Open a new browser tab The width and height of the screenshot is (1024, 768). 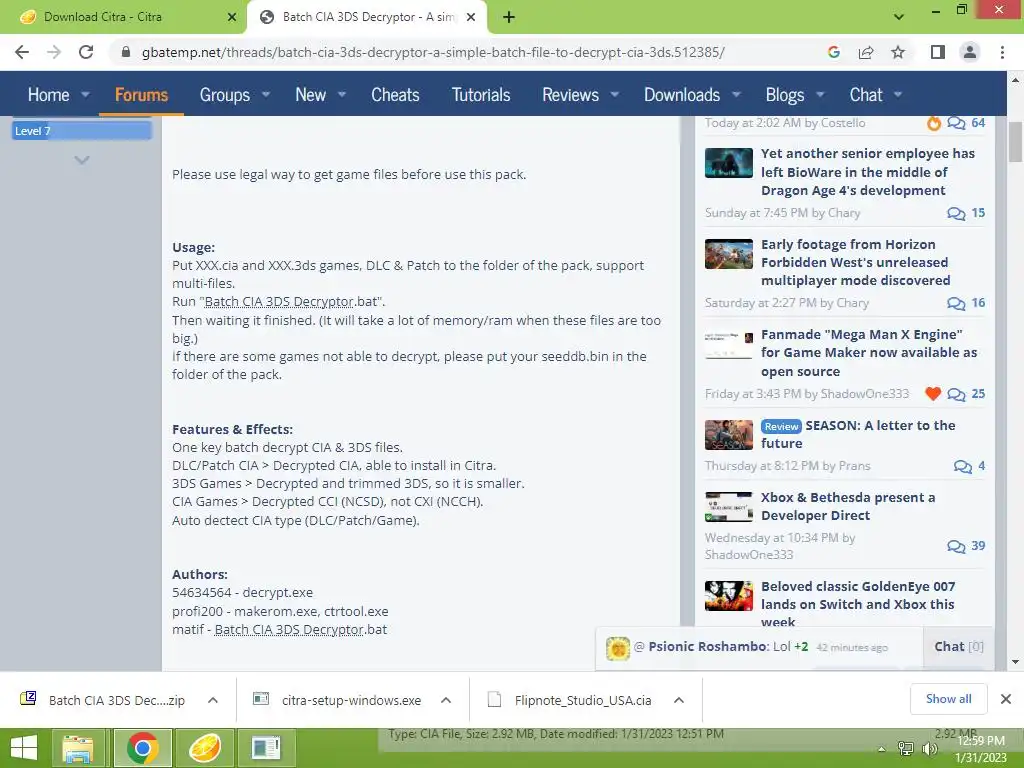(x=509, y=17)
